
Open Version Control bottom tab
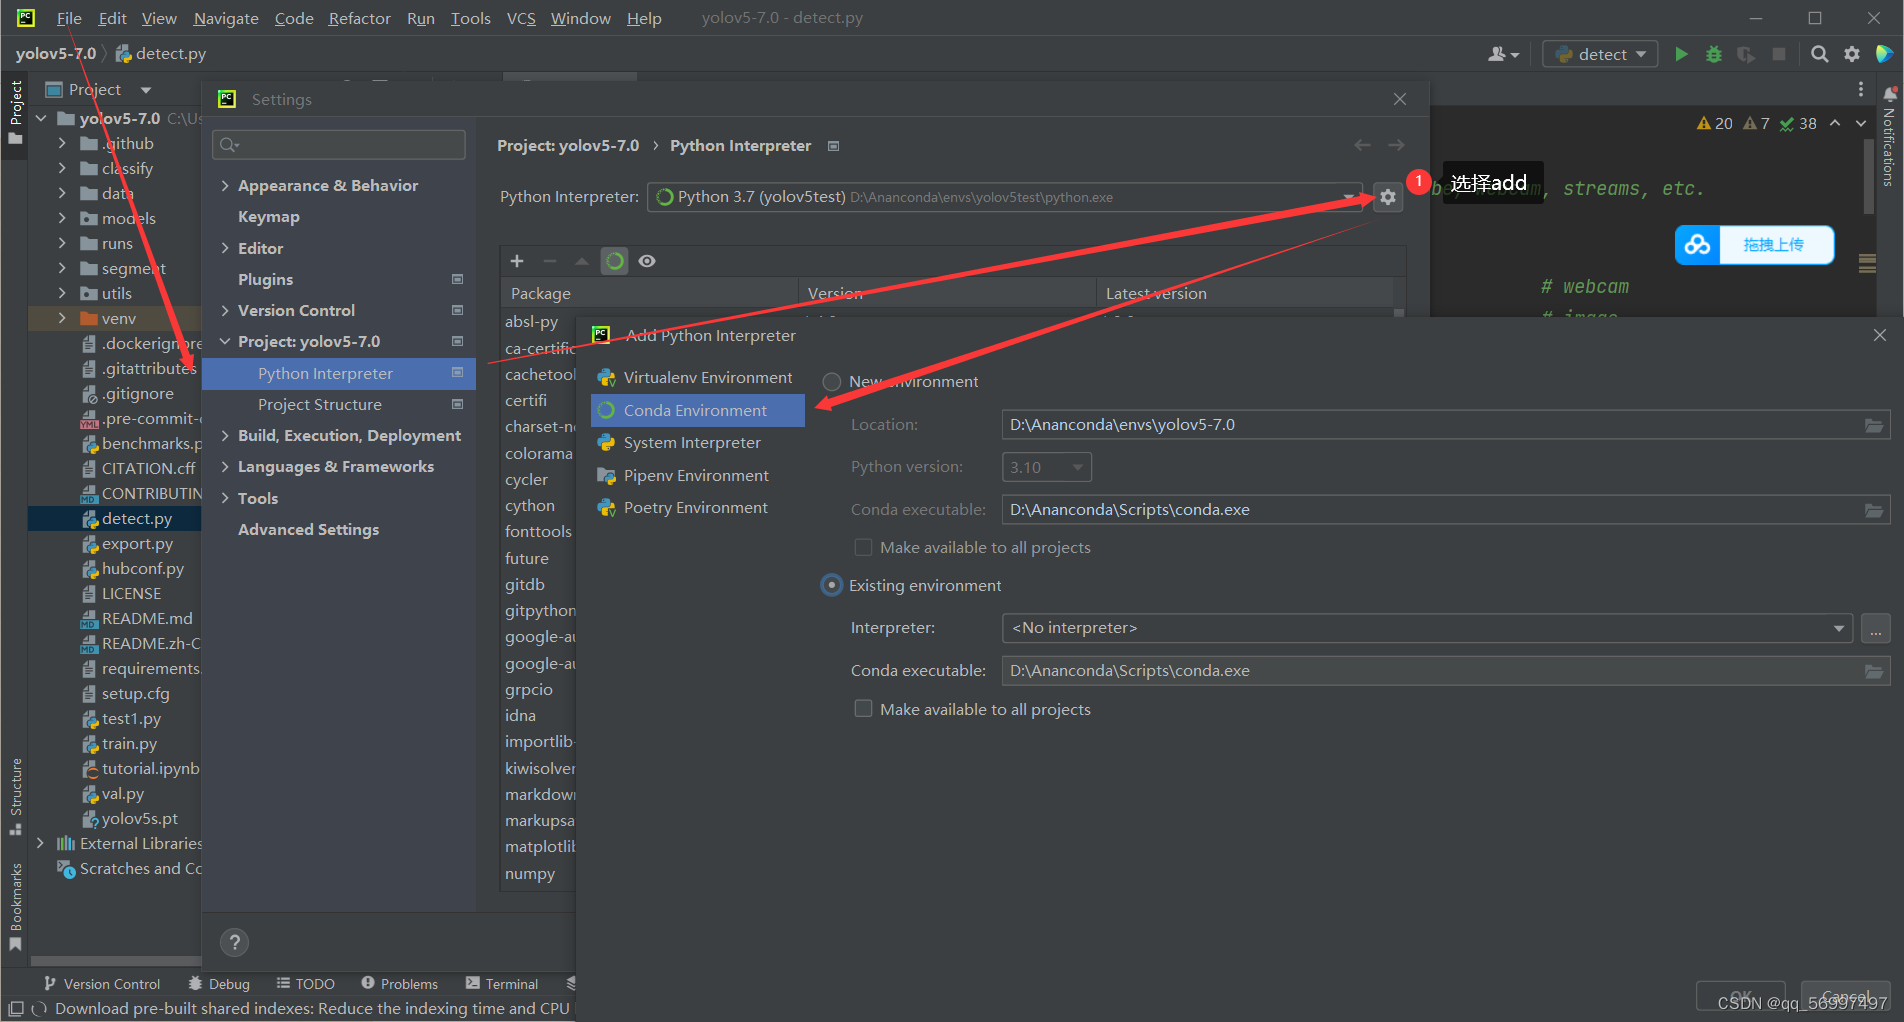tap(102, 984)
